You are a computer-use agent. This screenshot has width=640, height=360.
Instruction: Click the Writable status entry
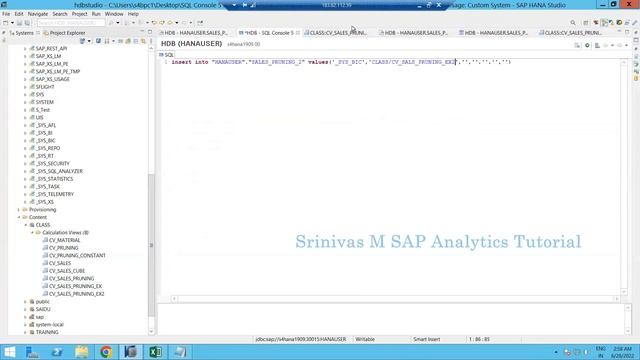[365, 340]
